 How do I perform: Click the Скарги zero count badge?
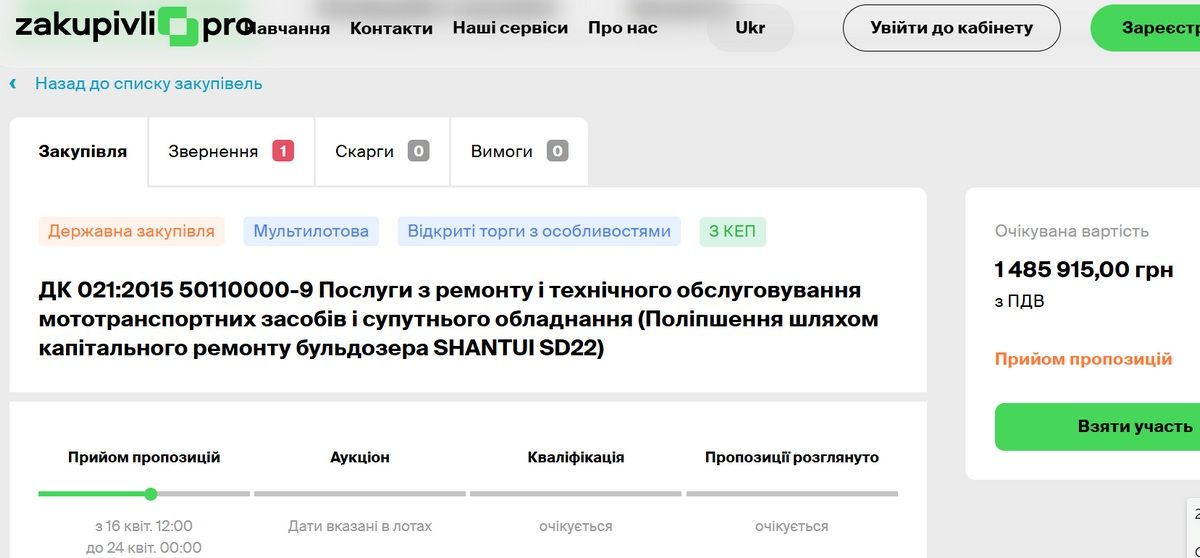(419, 151)
